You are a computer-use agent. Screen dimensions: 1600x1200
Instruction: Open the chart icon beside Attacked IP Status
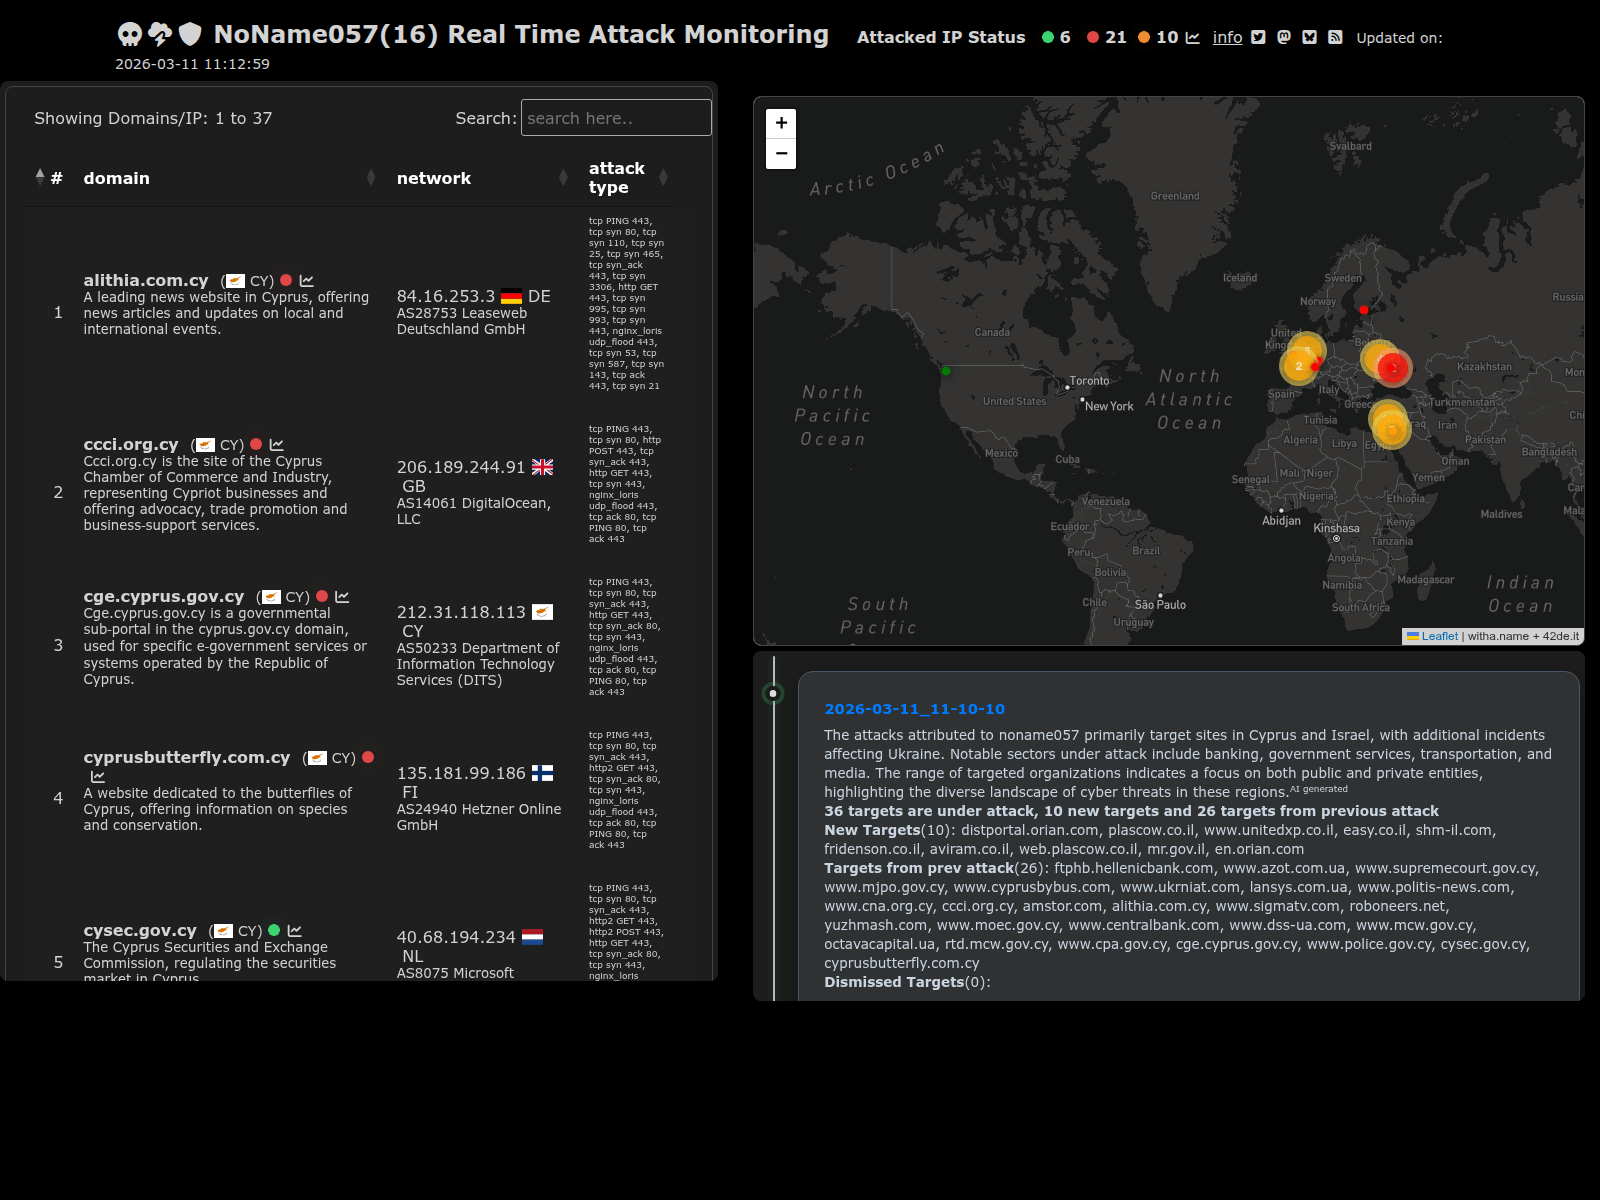pos(1192,38)
